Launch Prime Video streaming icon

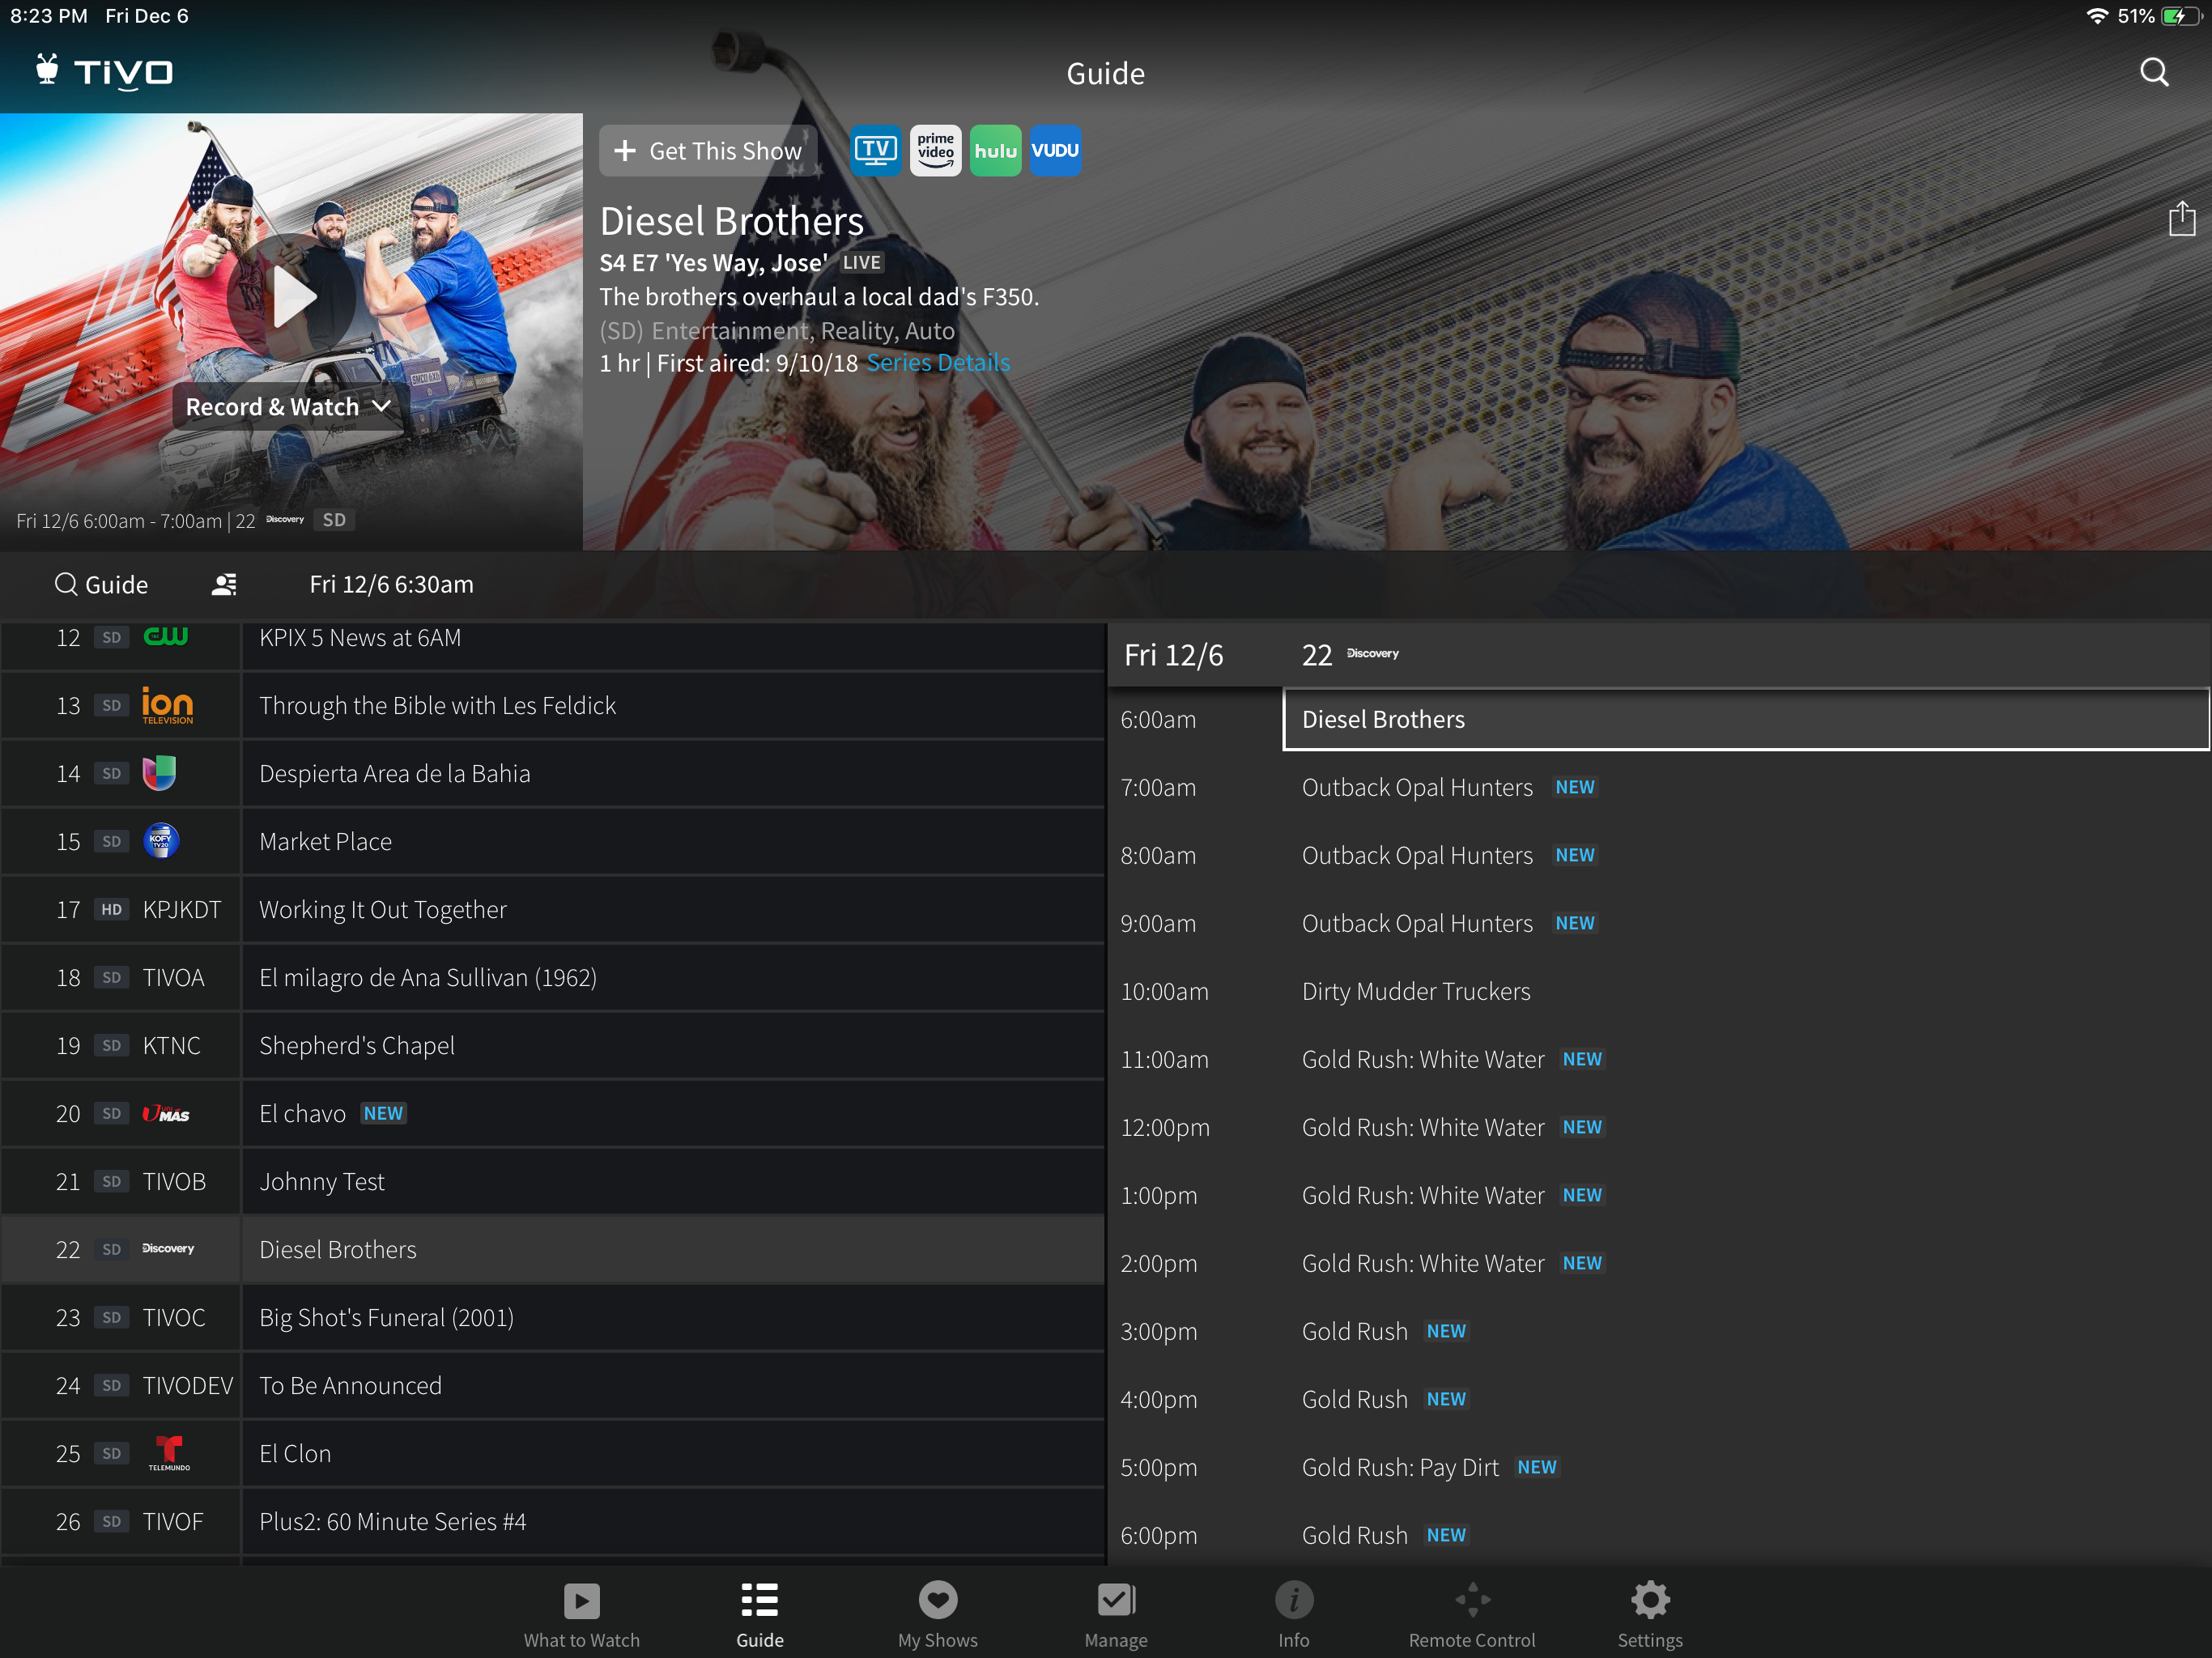point(935,151)
